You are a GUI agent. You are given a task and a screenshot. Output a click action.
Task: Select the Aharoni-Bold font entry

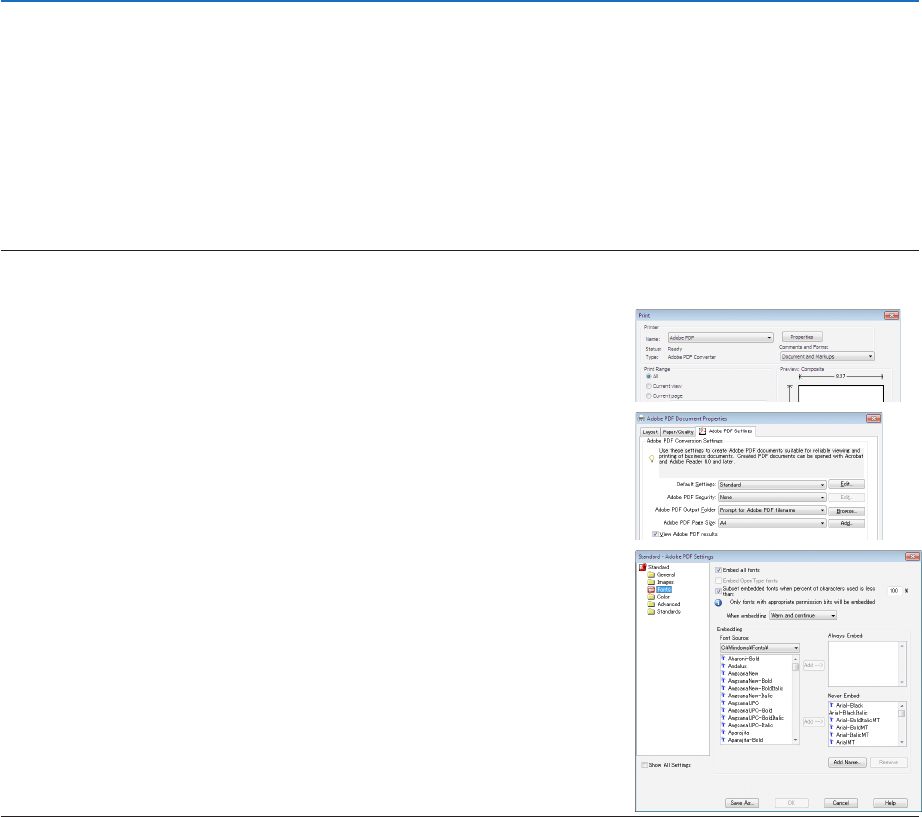(743, 659)
